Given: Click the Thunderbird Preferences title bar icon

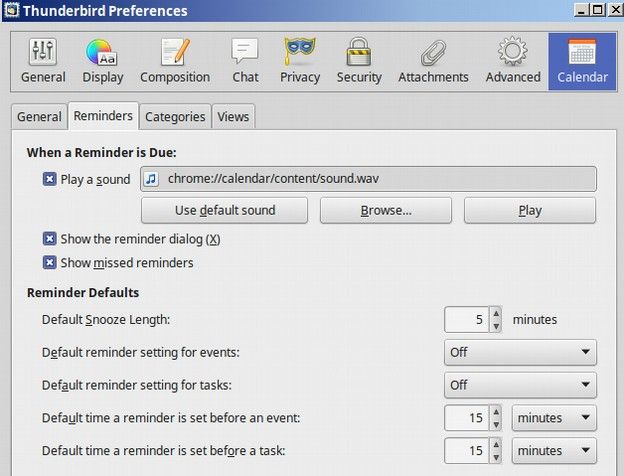Looking at the screenshot, I should pyautogui.click(x=11, y=10).
